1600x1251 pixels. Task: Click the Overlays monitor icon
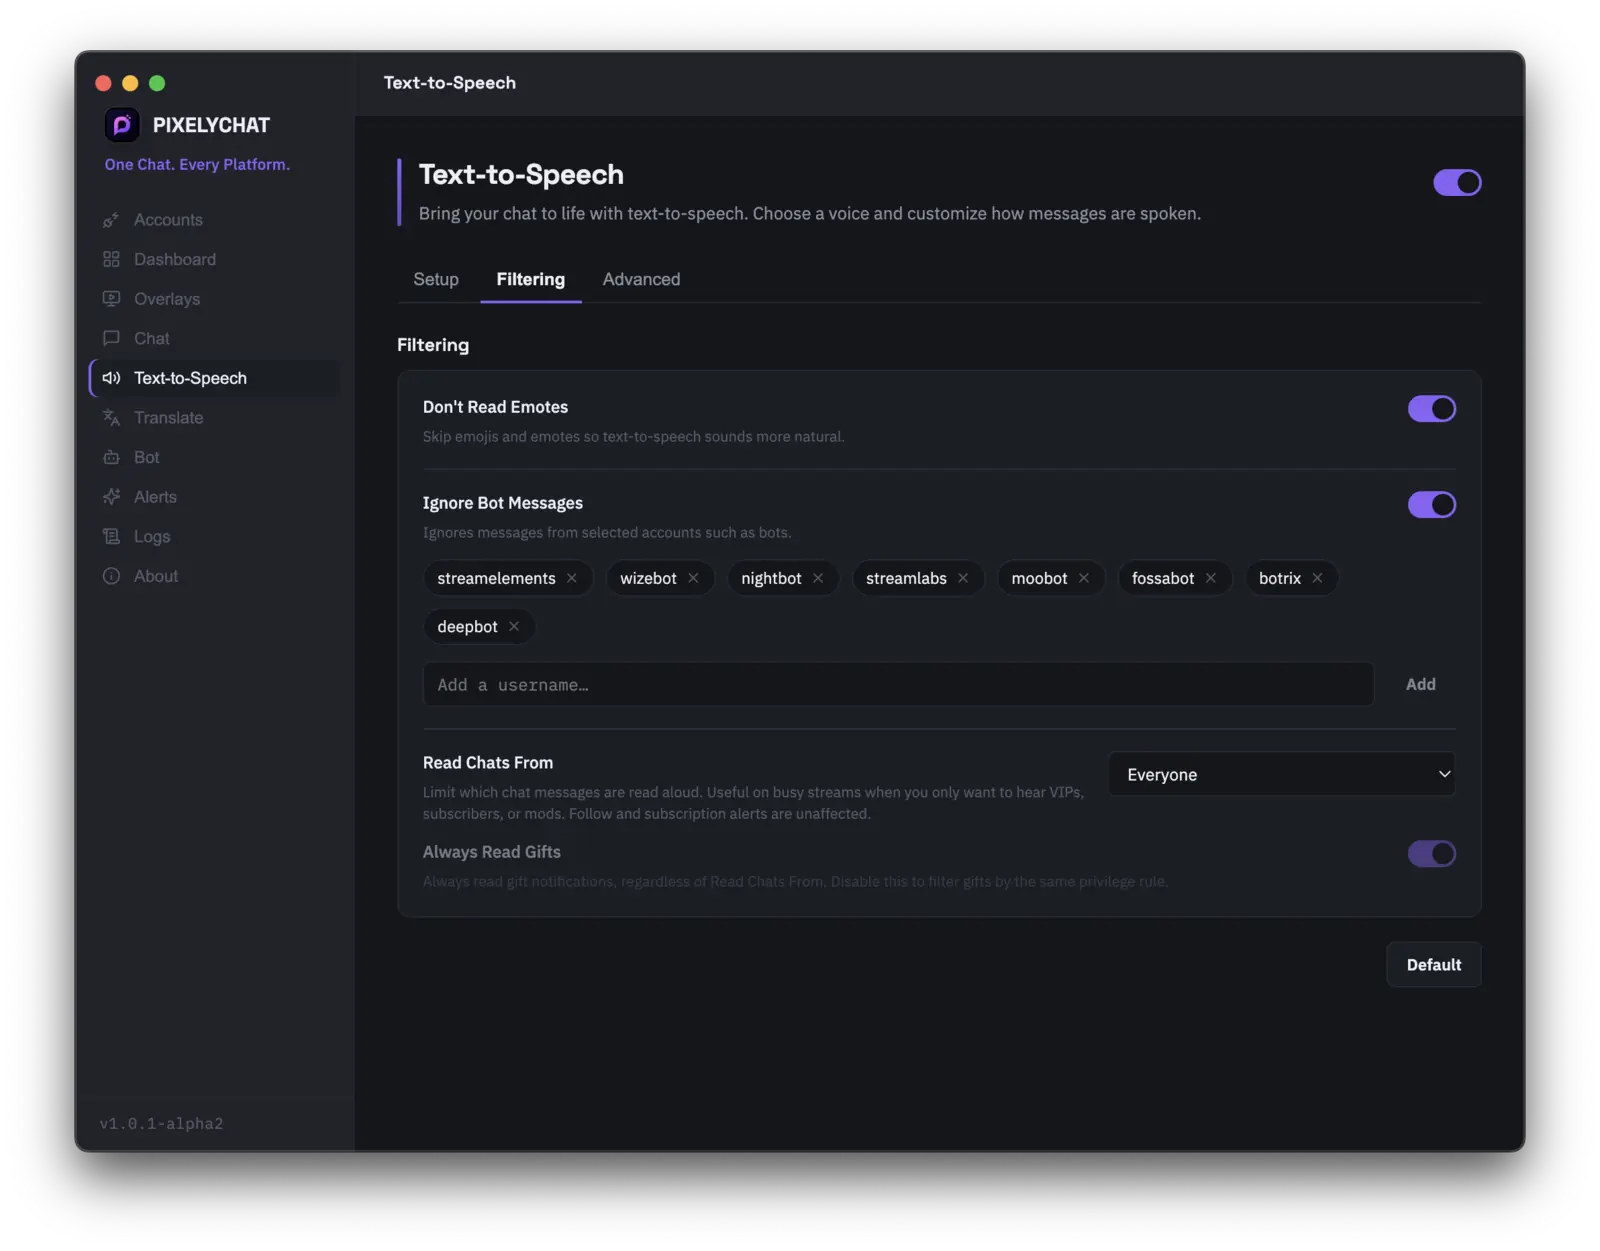111,299
